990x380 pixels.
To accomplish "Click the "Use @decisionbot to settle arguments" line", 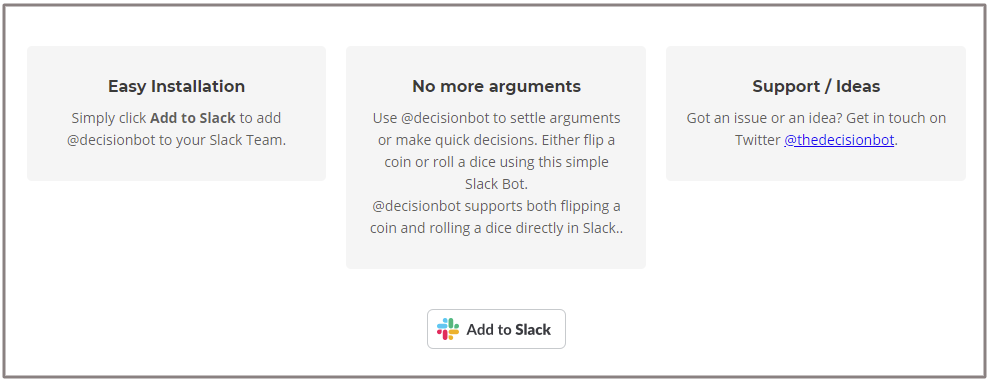I will [496, 118].
